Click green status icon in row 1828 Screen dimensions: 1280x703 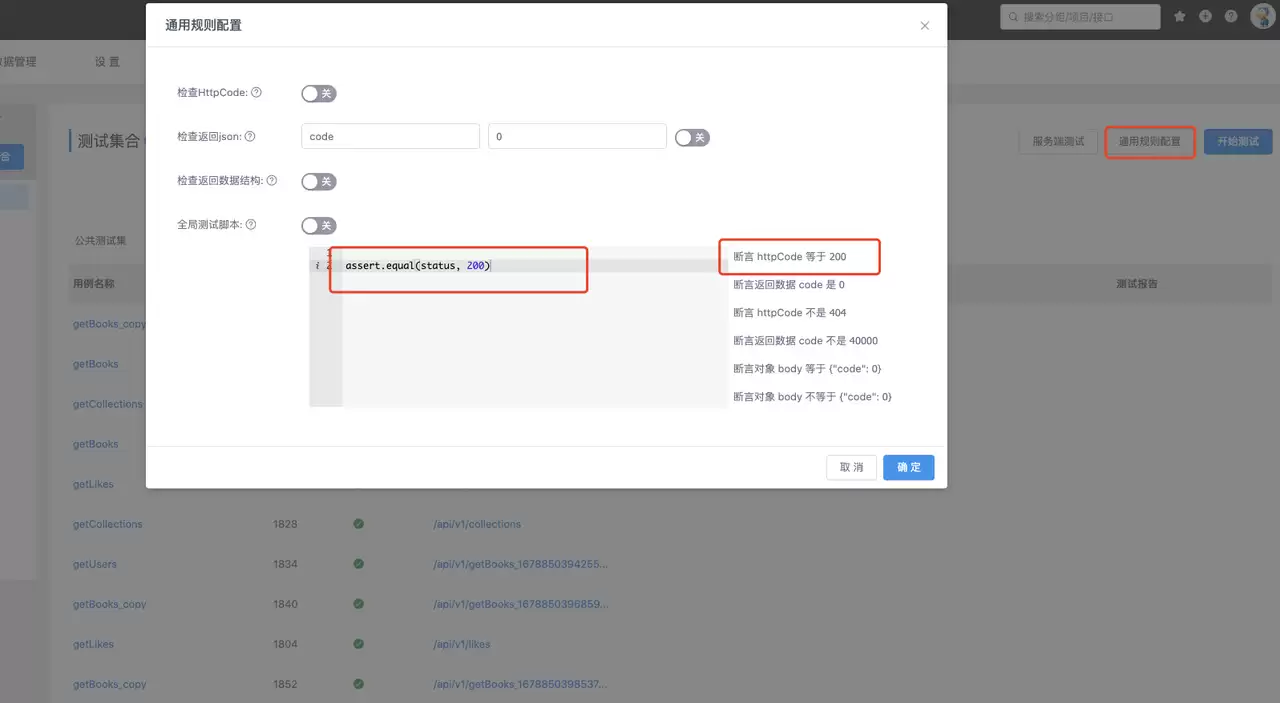point(358,524)
